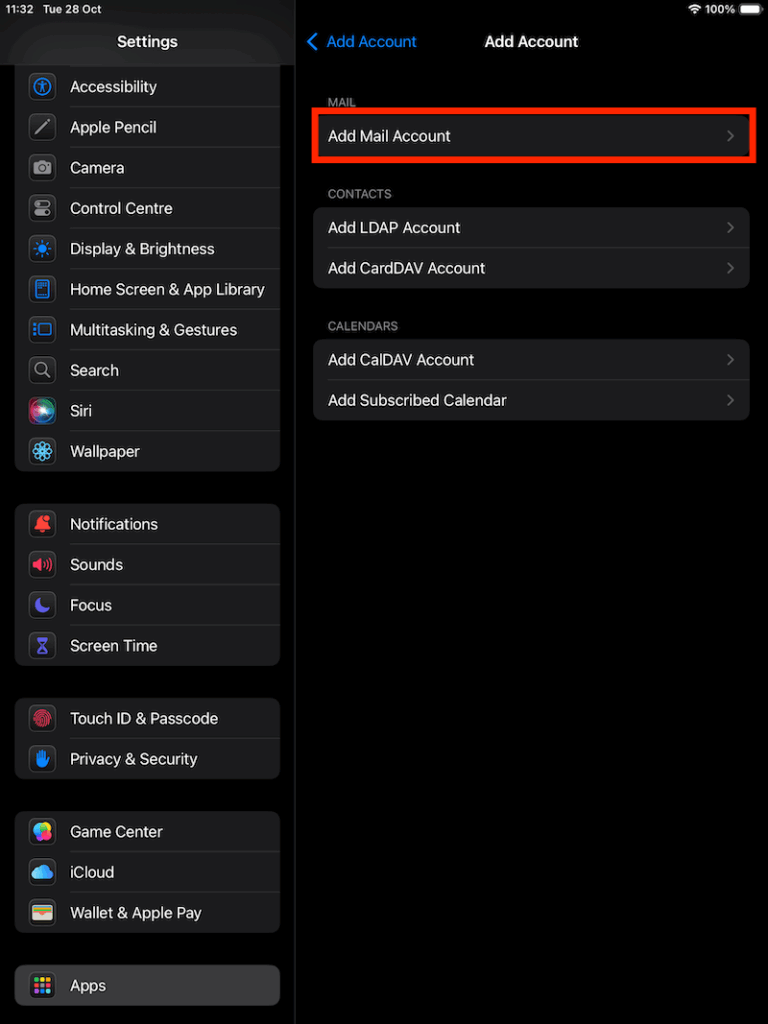
Task: Tap the battery indicator in status bar
Action: pos(750,9)
